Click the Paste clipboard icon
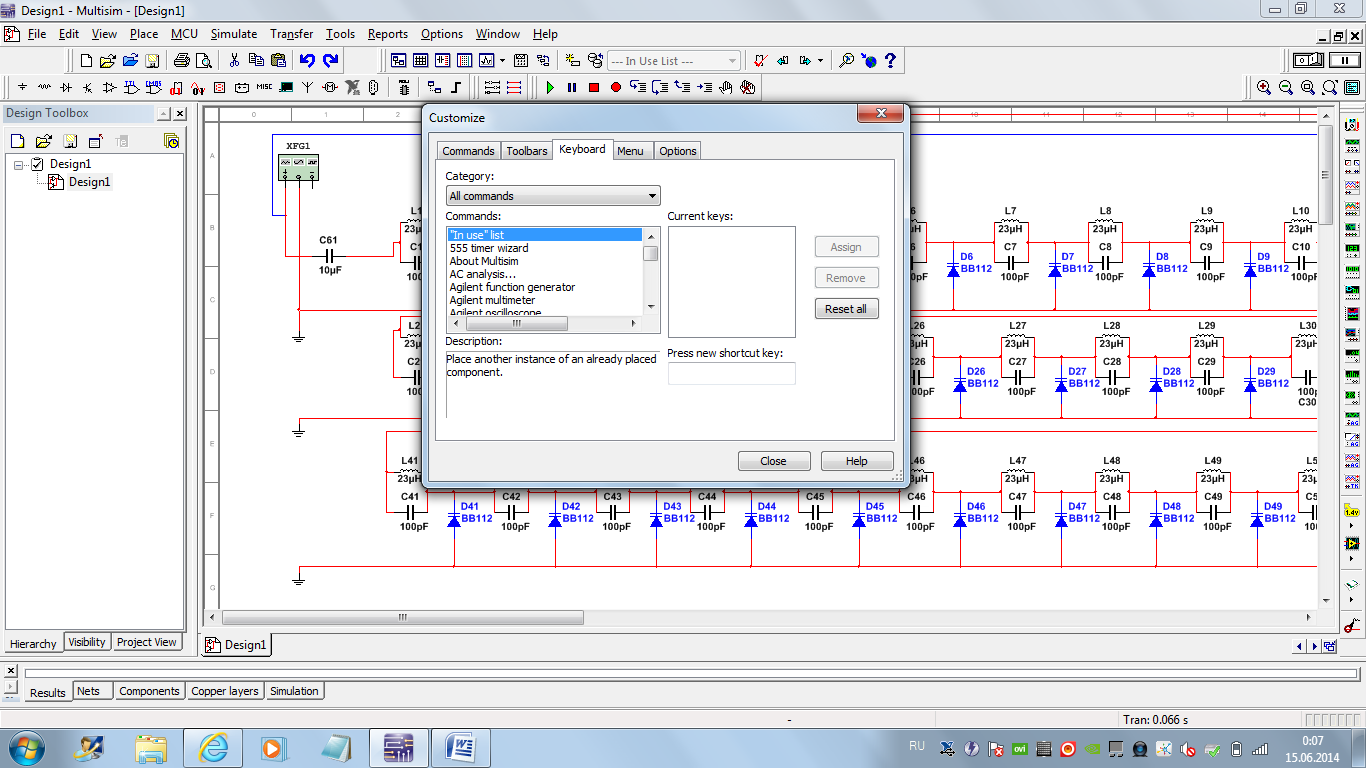1366x768 pixels. pyautogui.click(x=279, y=60)
